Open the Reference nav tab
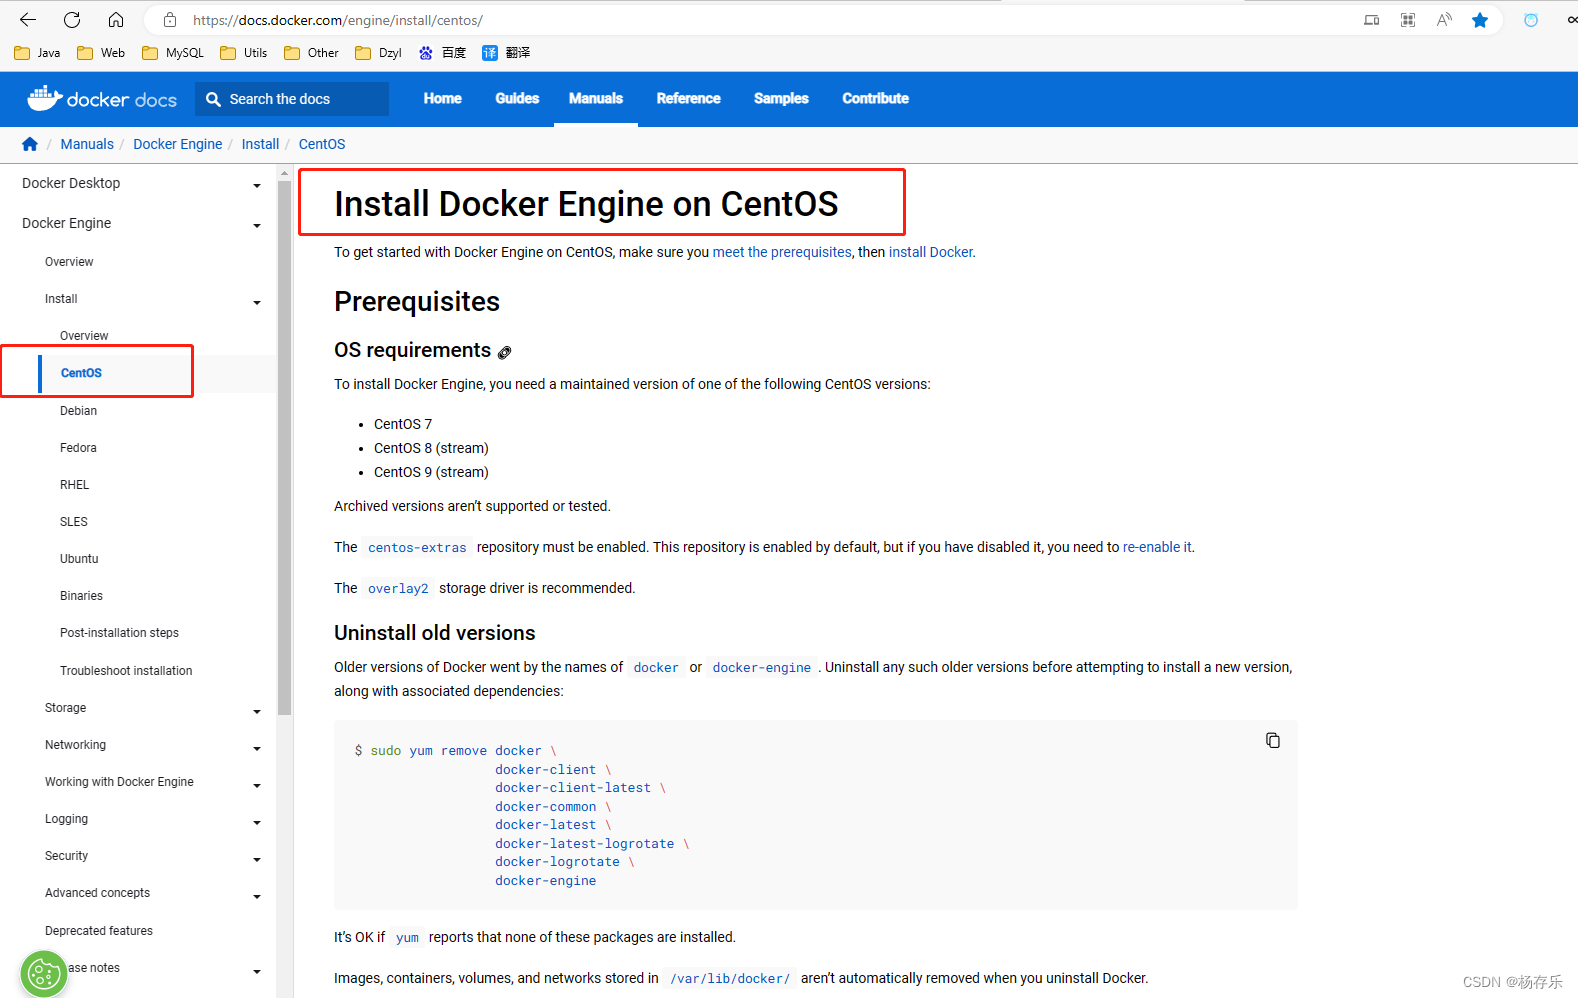The width and height of the screenshot is (1578, 998). click(688, 98)
